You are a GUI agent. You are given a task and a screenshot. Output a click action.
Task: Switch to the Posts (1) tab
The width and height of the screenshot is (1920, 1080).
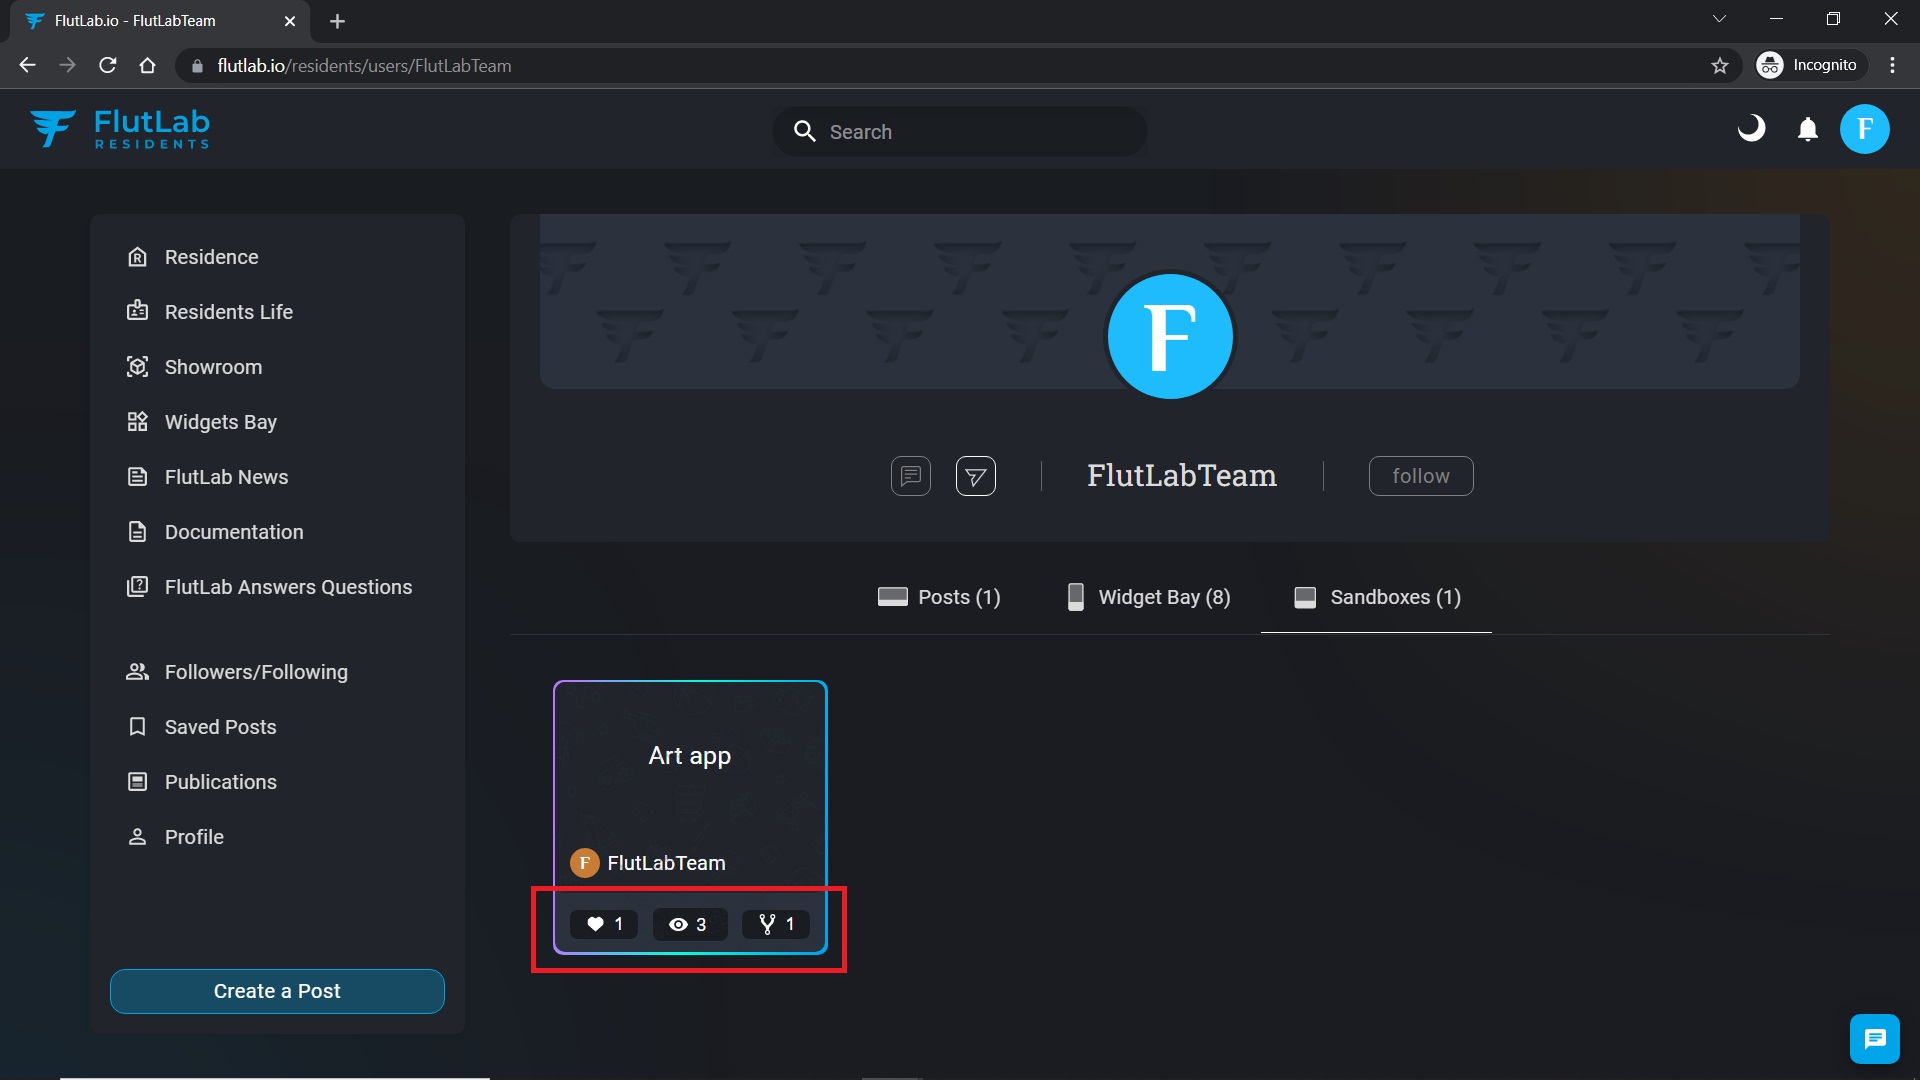click(938, 597)
